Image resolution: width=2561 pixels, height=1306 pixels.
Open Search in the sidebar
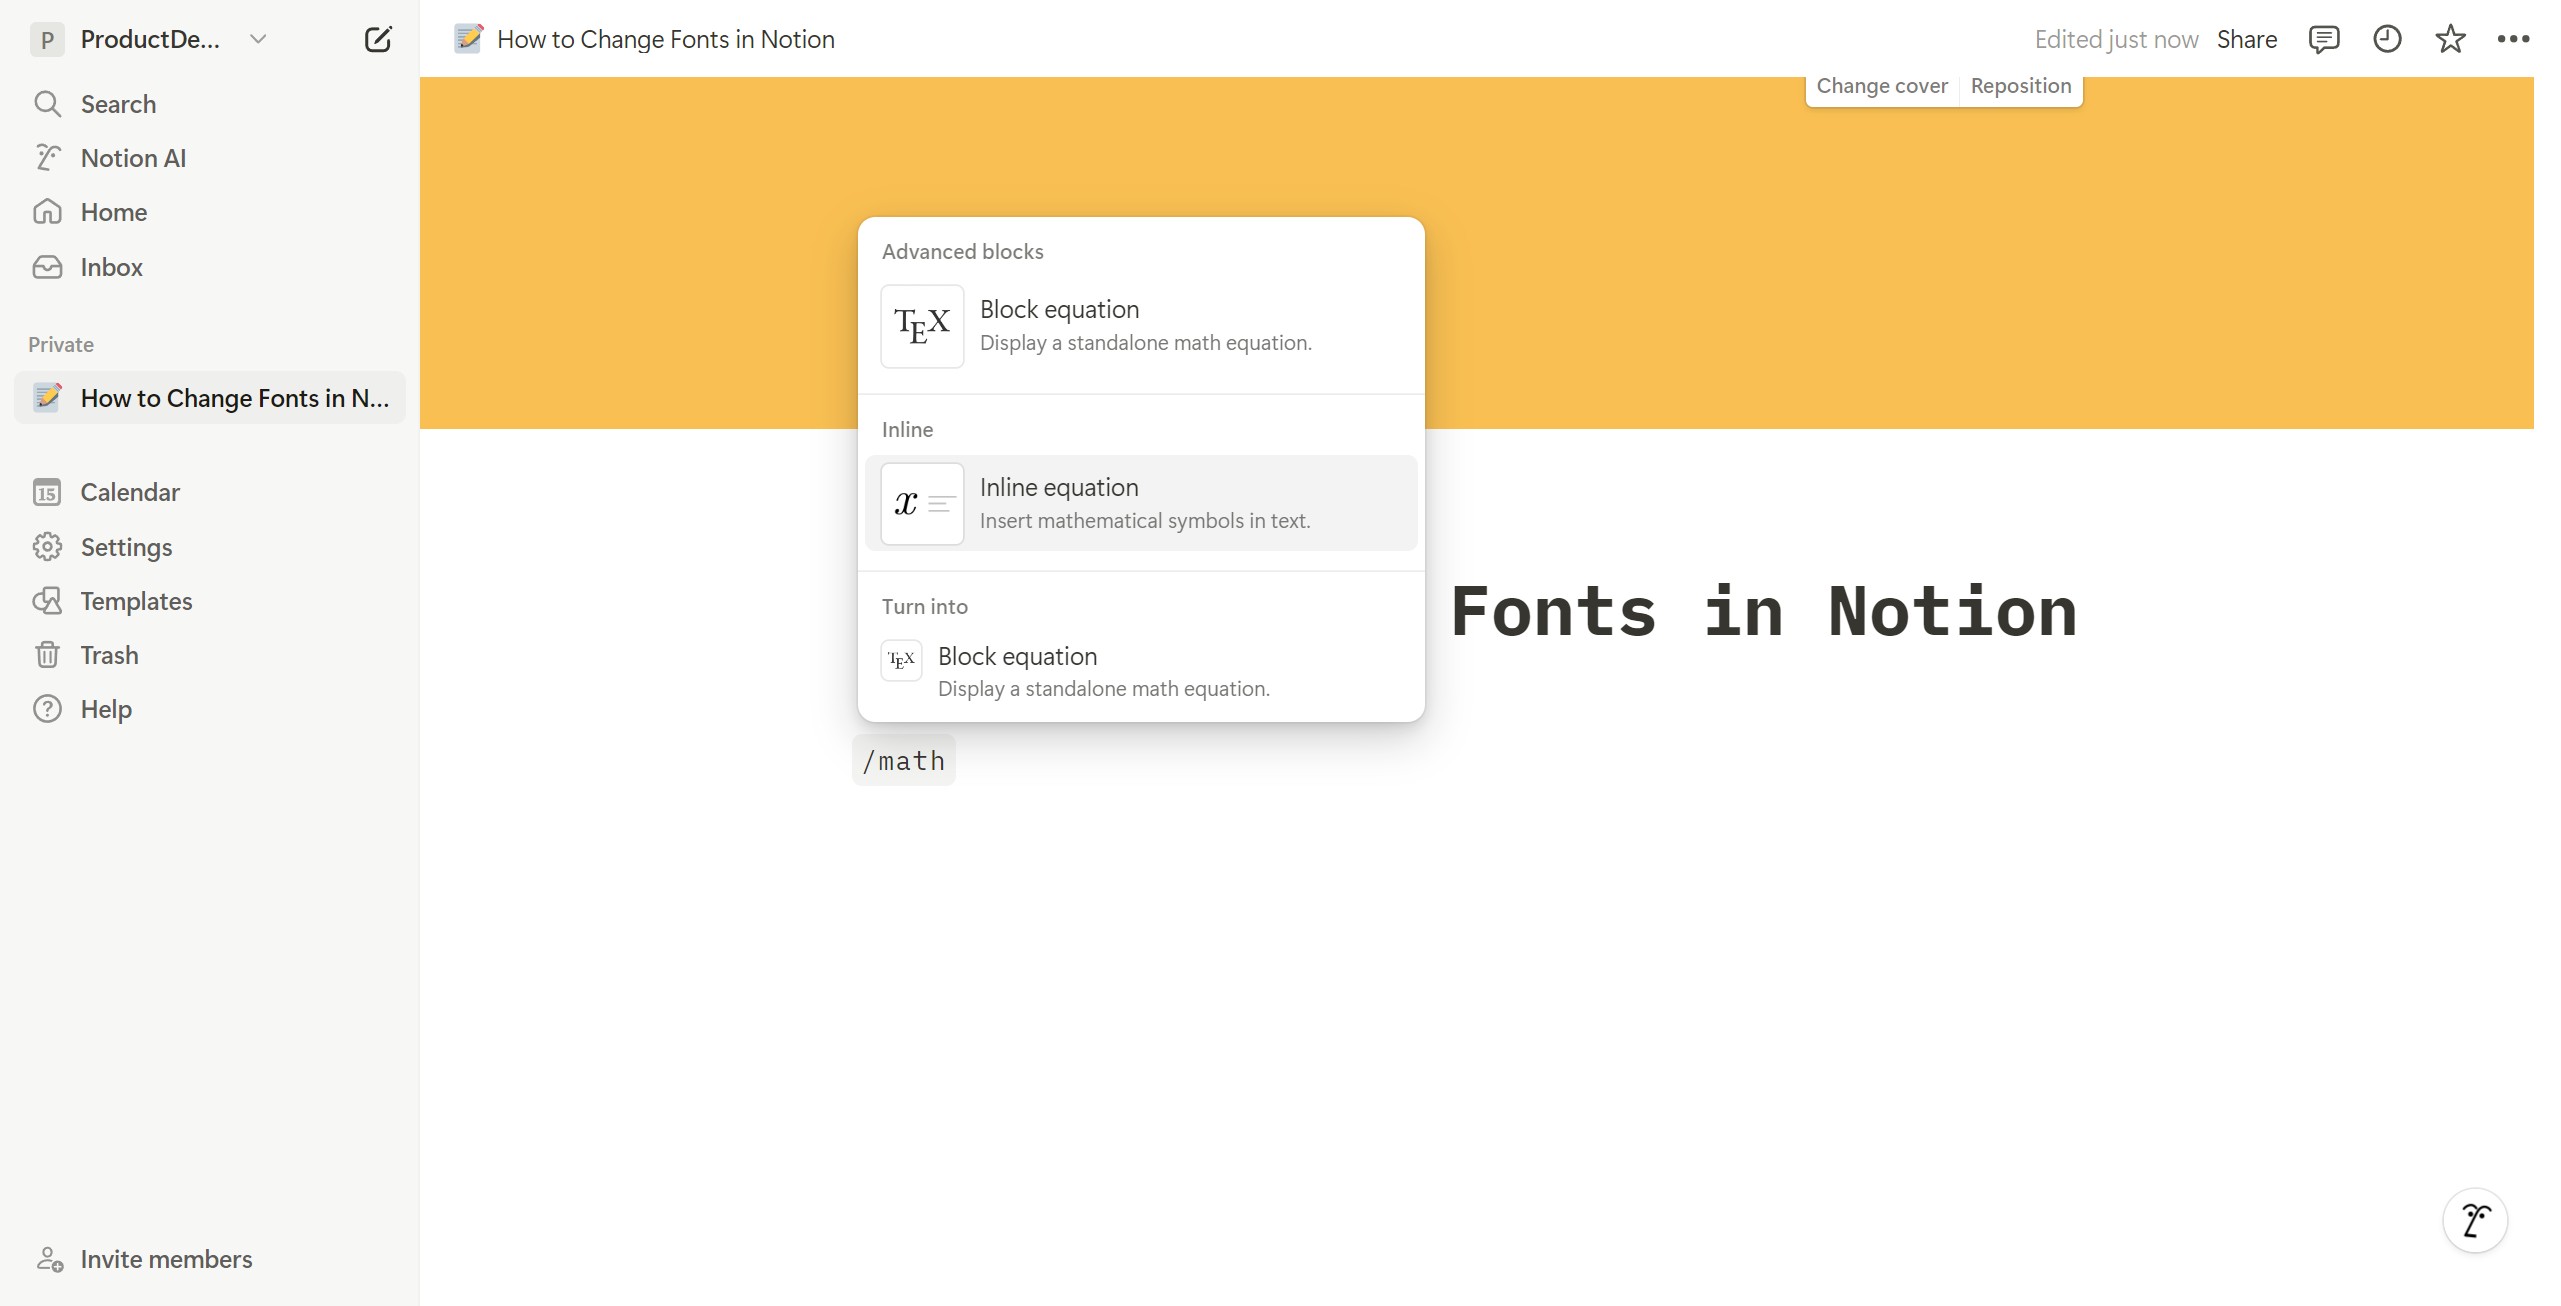210,104
